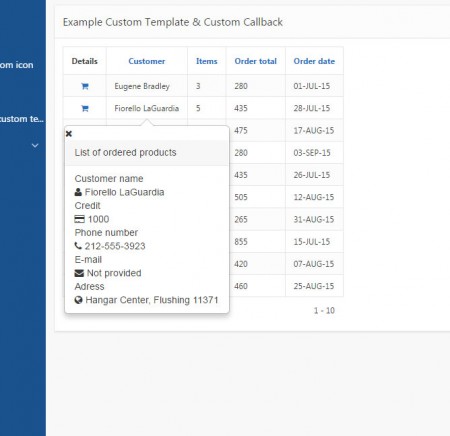Viewport: 450px width, 436px height.
Task: Sort table by Order total column
Action: pos(256,61)
